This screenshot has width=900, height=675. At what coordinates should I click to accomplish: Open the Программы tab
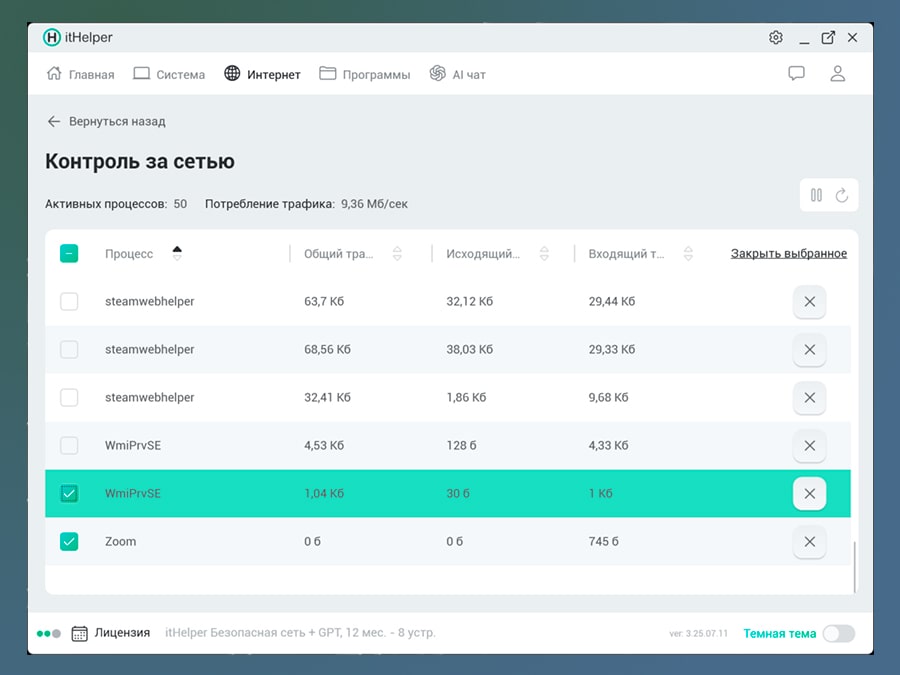tap(365, 75)
